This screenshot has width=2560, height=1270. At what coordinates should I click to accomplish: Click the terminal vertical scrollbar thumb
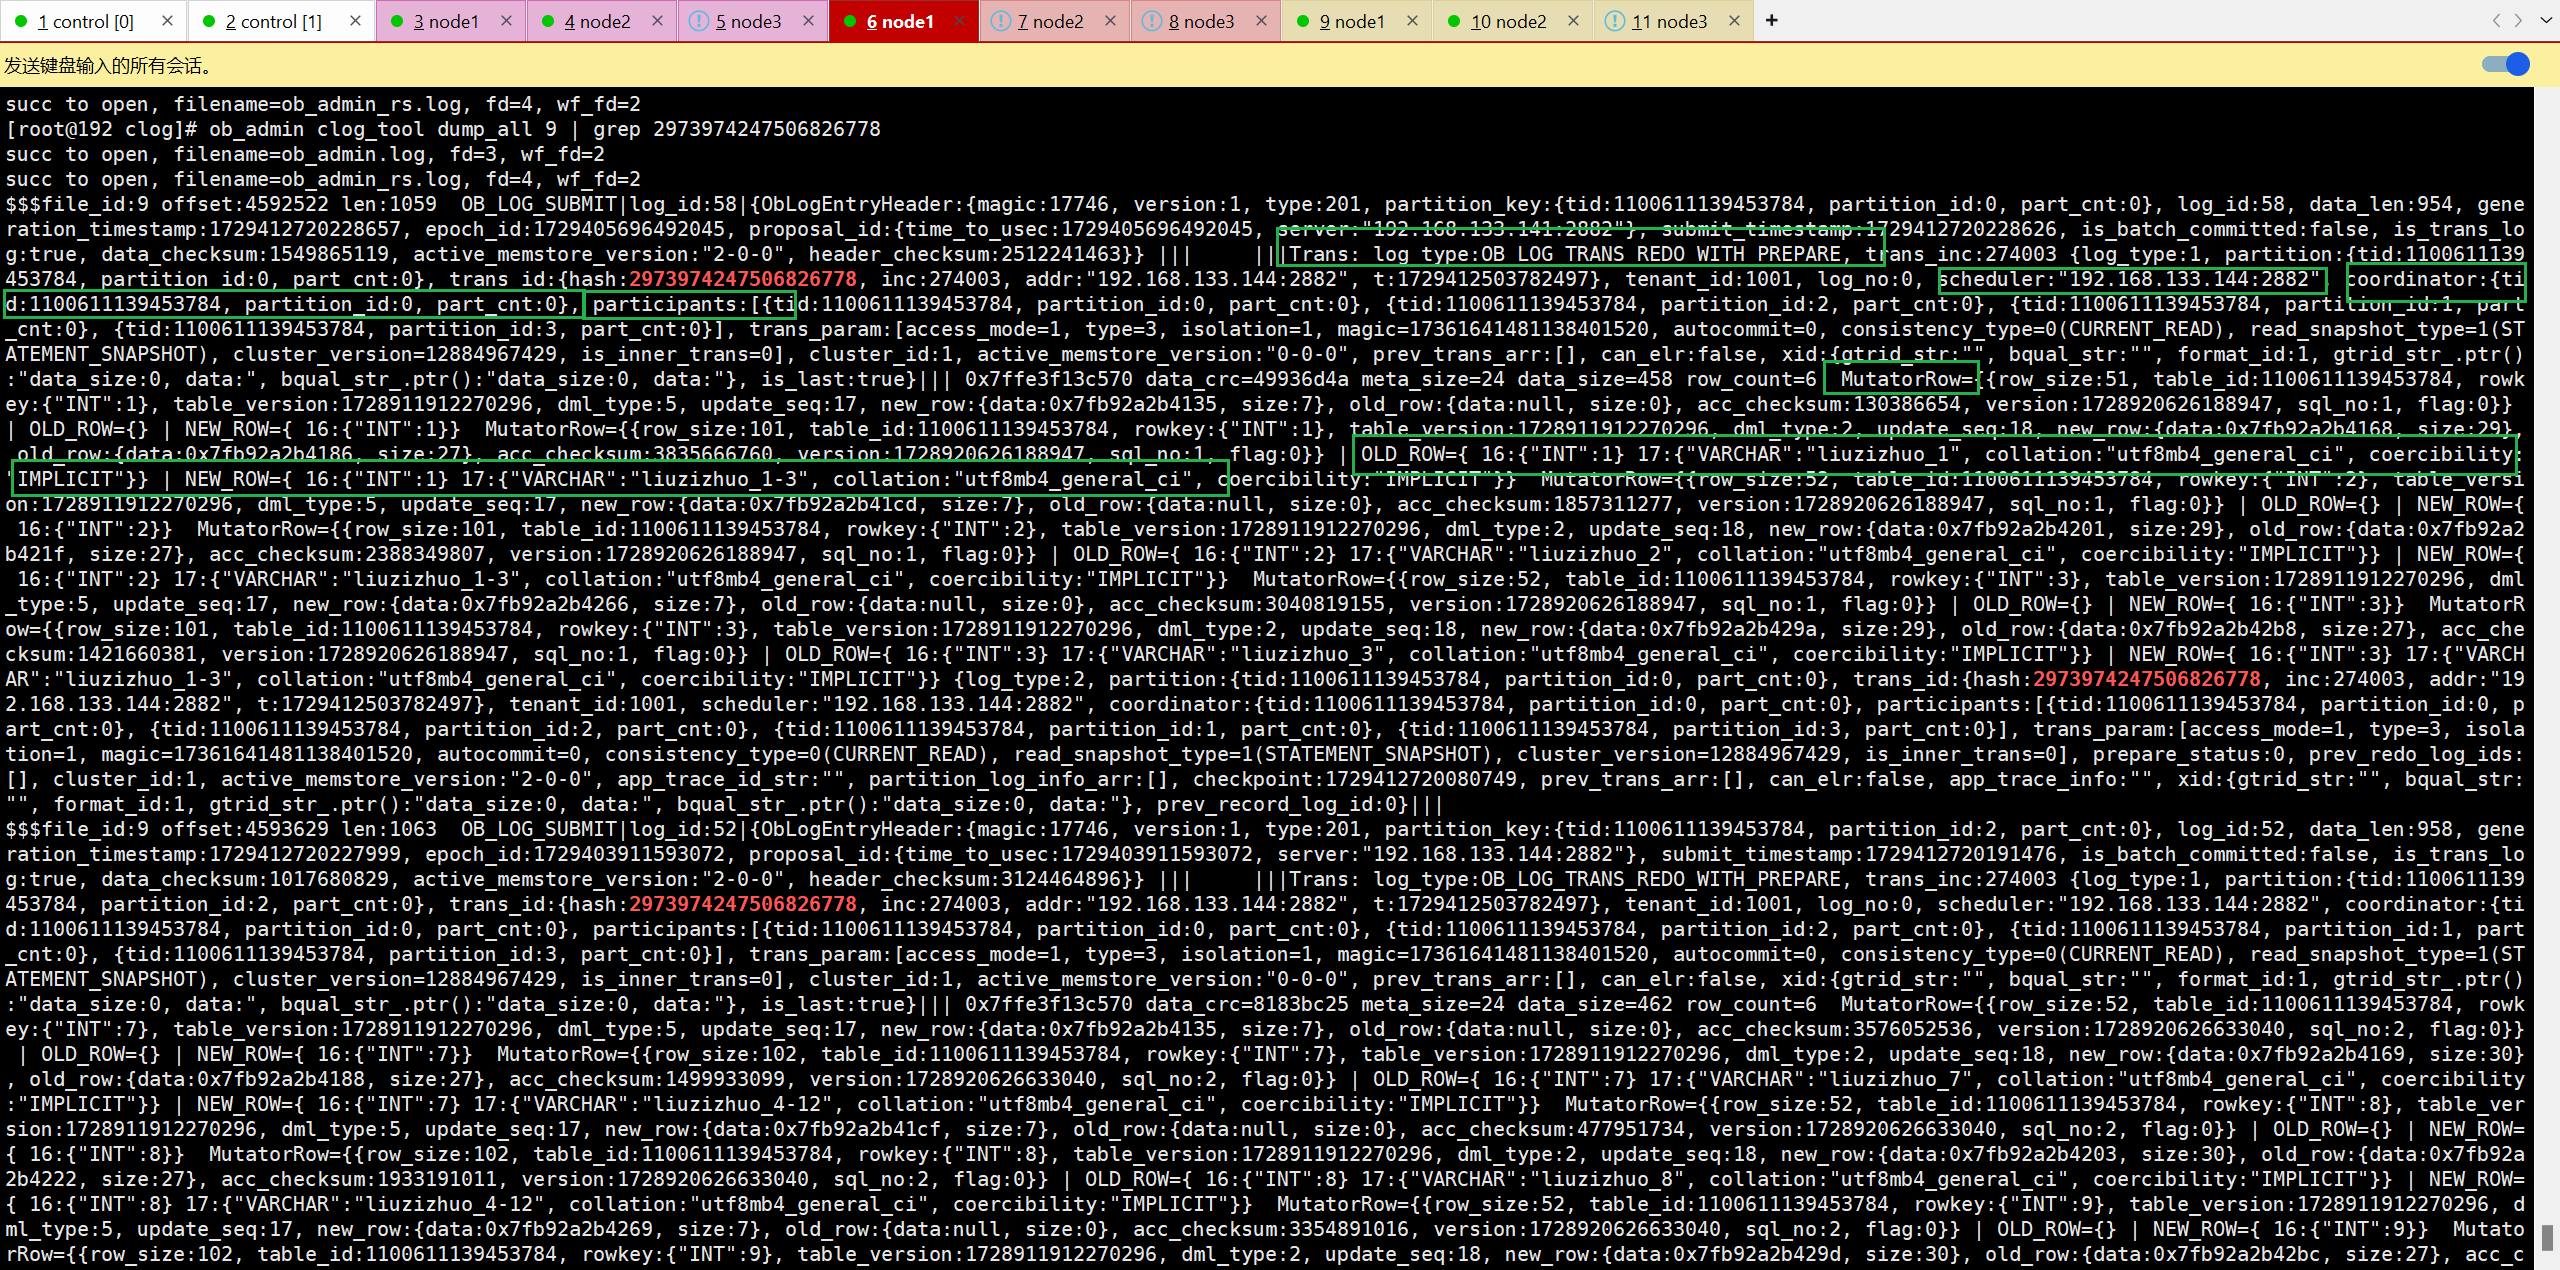click(2547, 1236)
